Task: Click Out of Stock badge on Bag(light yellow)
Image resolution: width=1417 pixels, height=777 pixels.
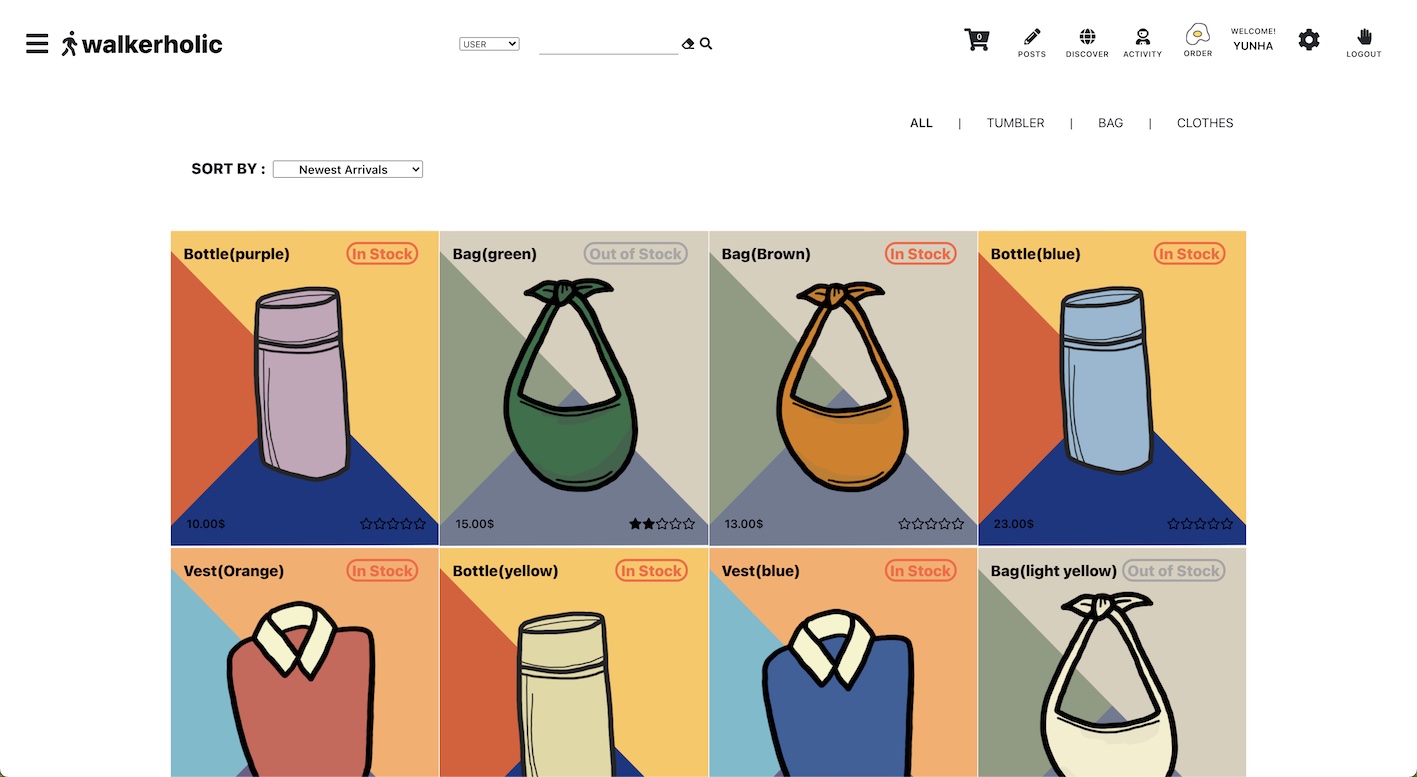Action: coord(1174,571)
